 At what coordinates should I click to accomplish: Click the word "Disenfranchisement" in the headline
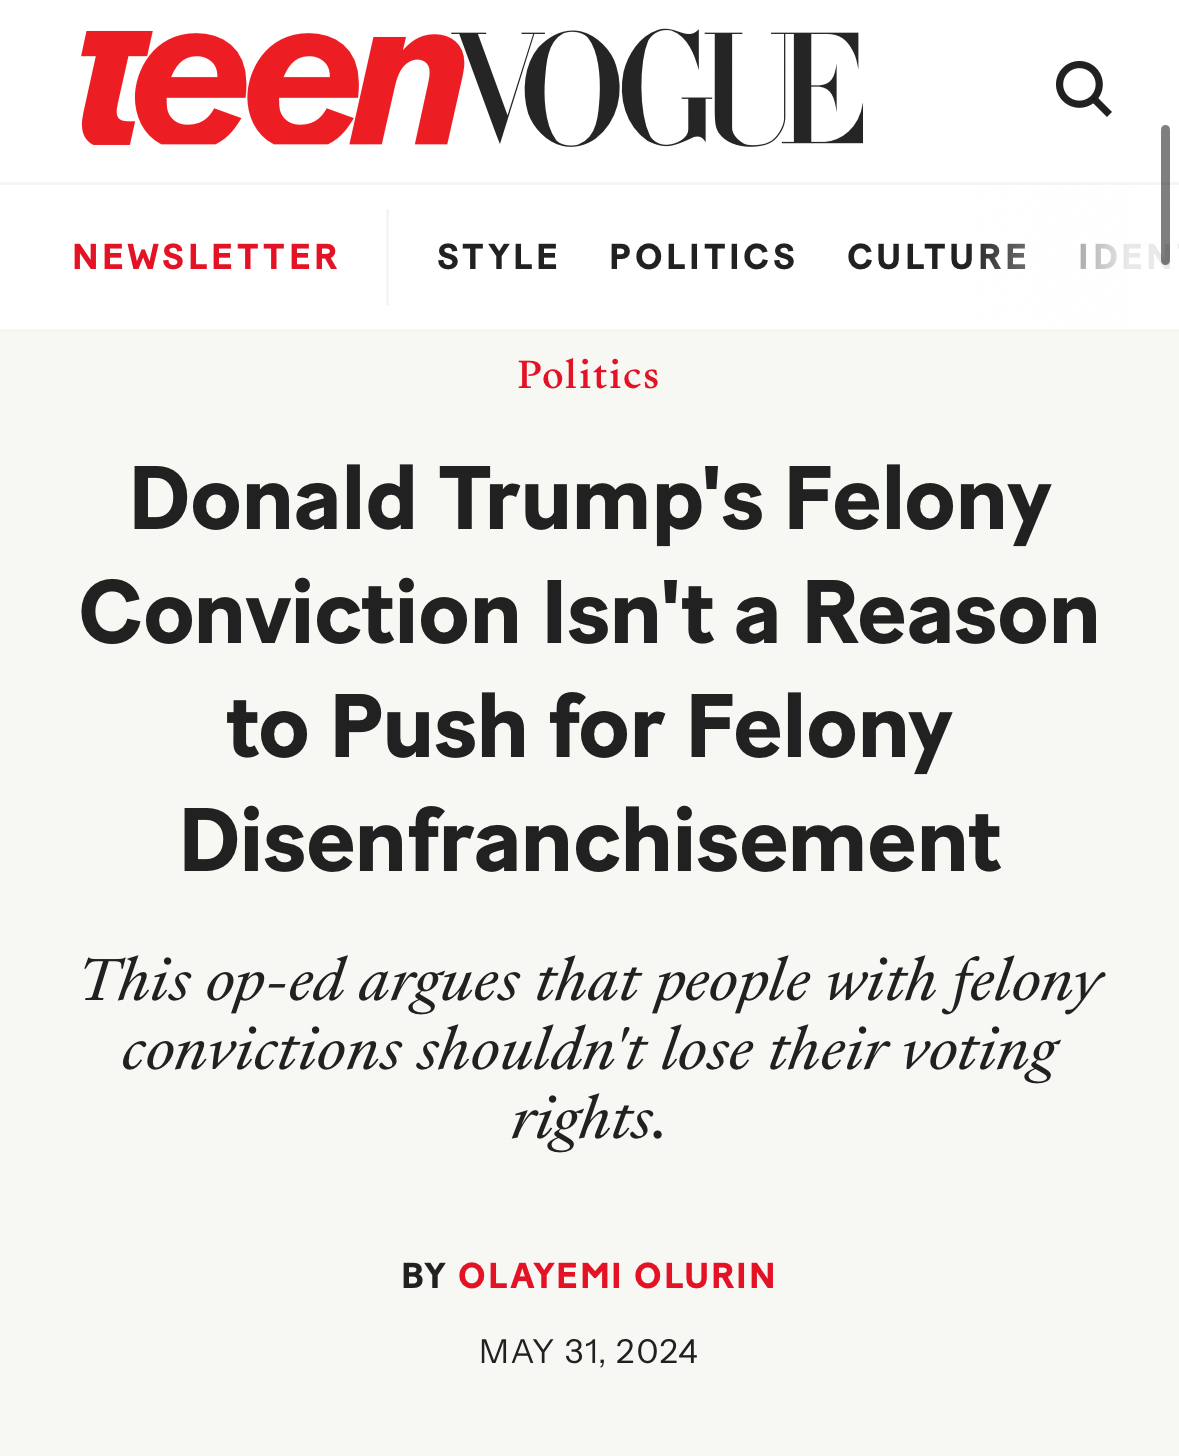tap(590, 842)
